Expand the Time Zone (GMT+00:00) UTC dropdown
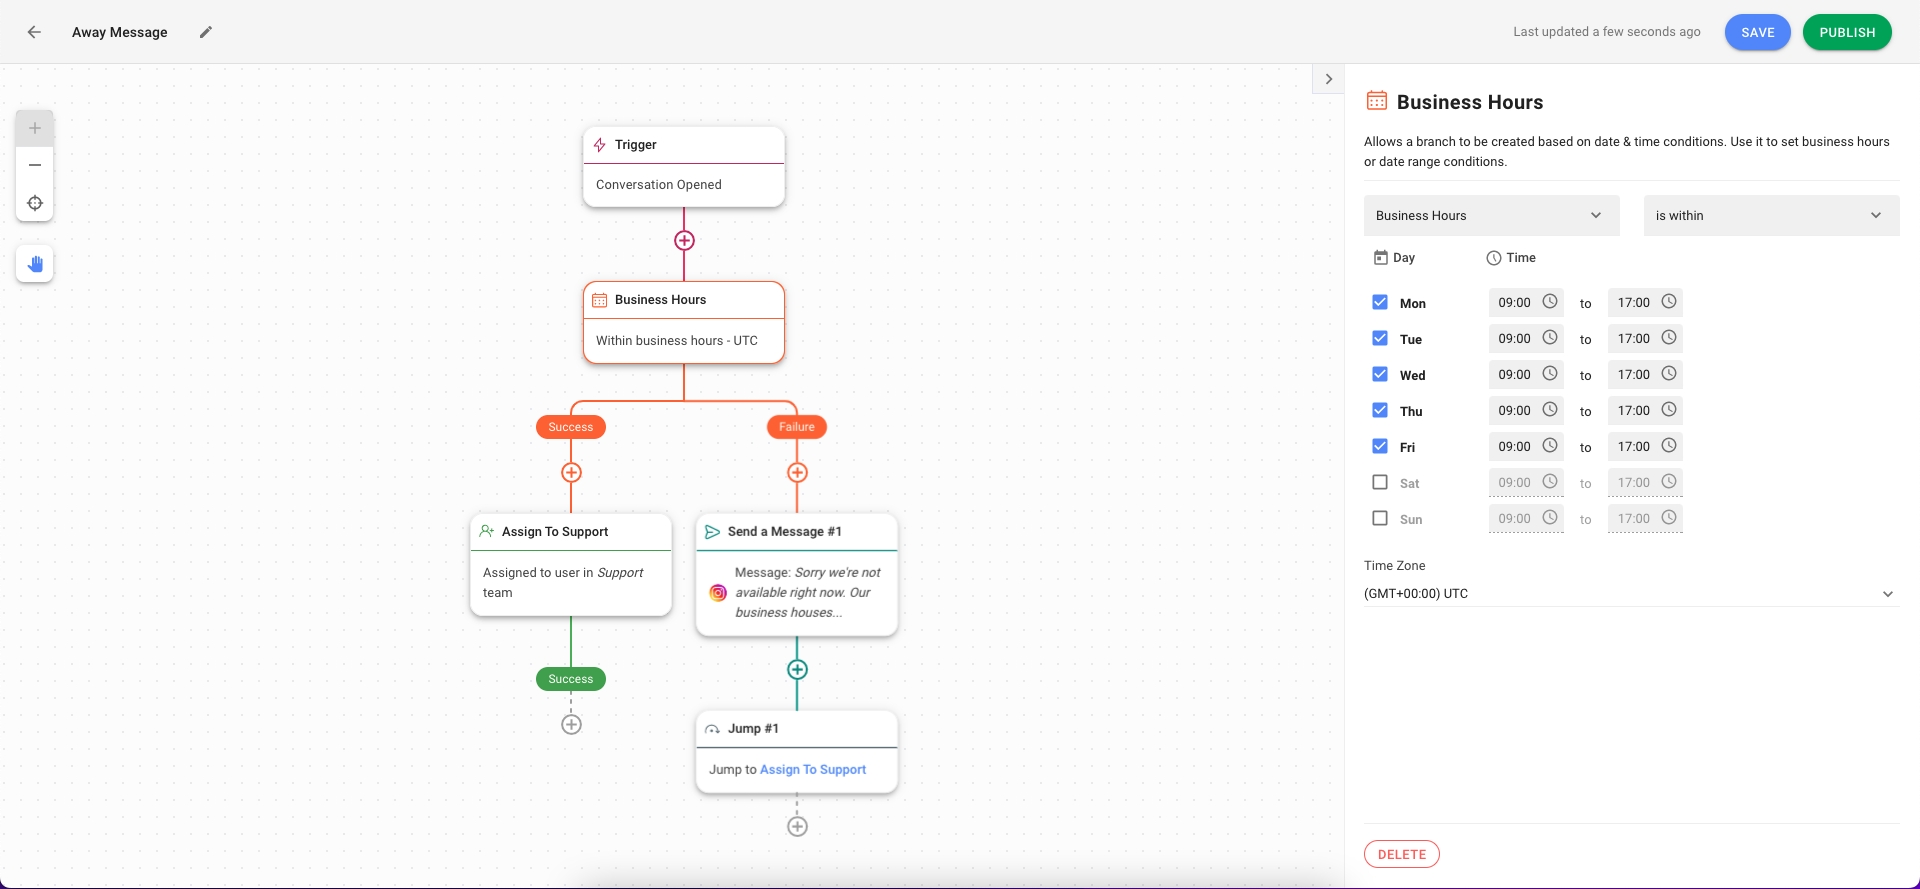Viewport: 1920px width, 889px height. pos(1631,593)
